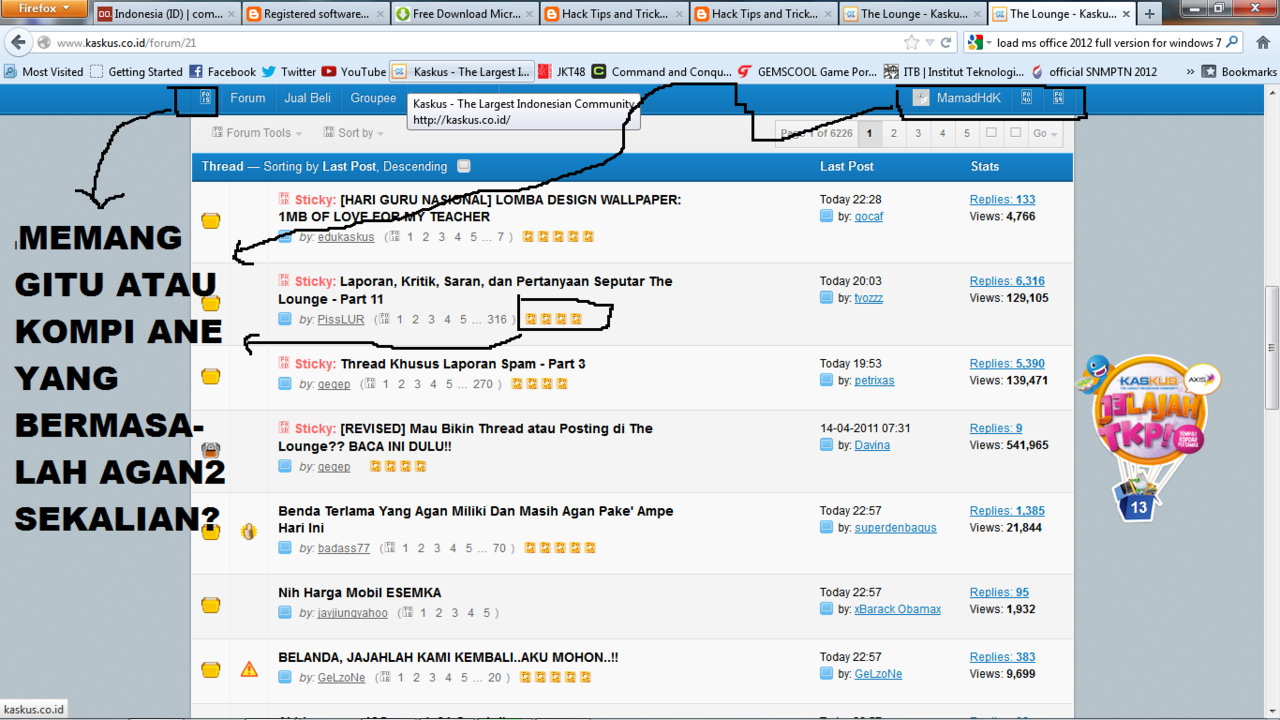
Task: Open the official SNMPTN 2012 bookmark
Action: (x=1094, y=72)
